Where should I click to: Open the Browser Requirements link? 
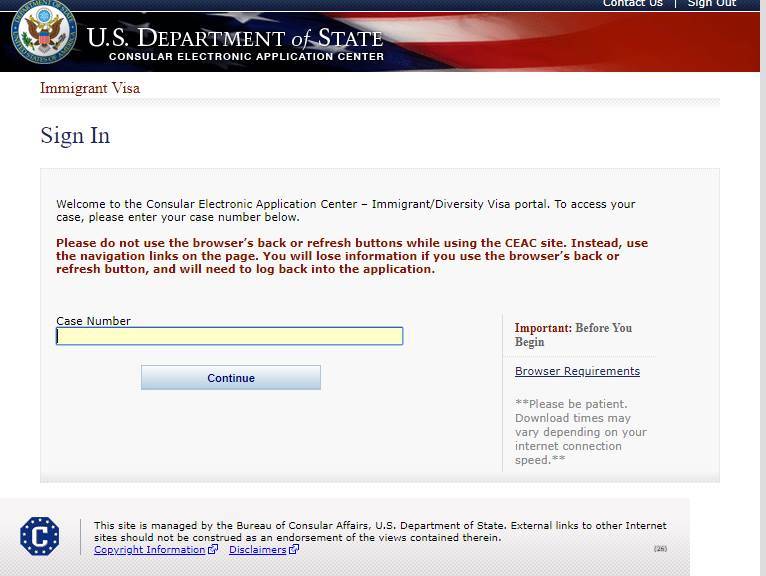tap(577, 371)
